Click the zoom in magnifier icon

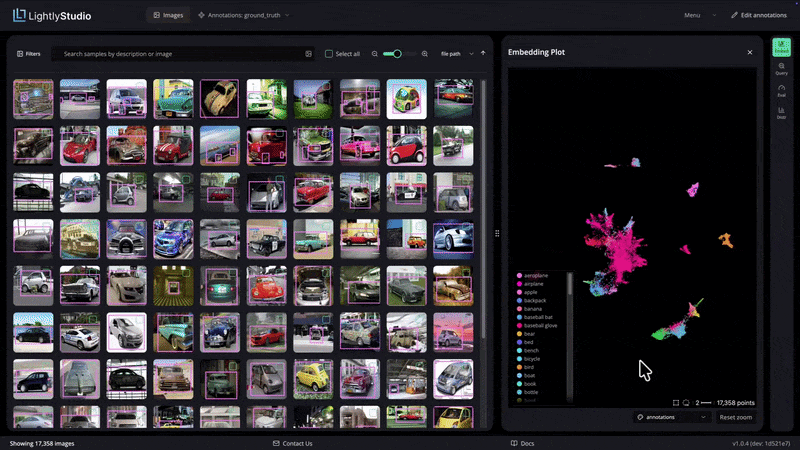click(424, 54)
